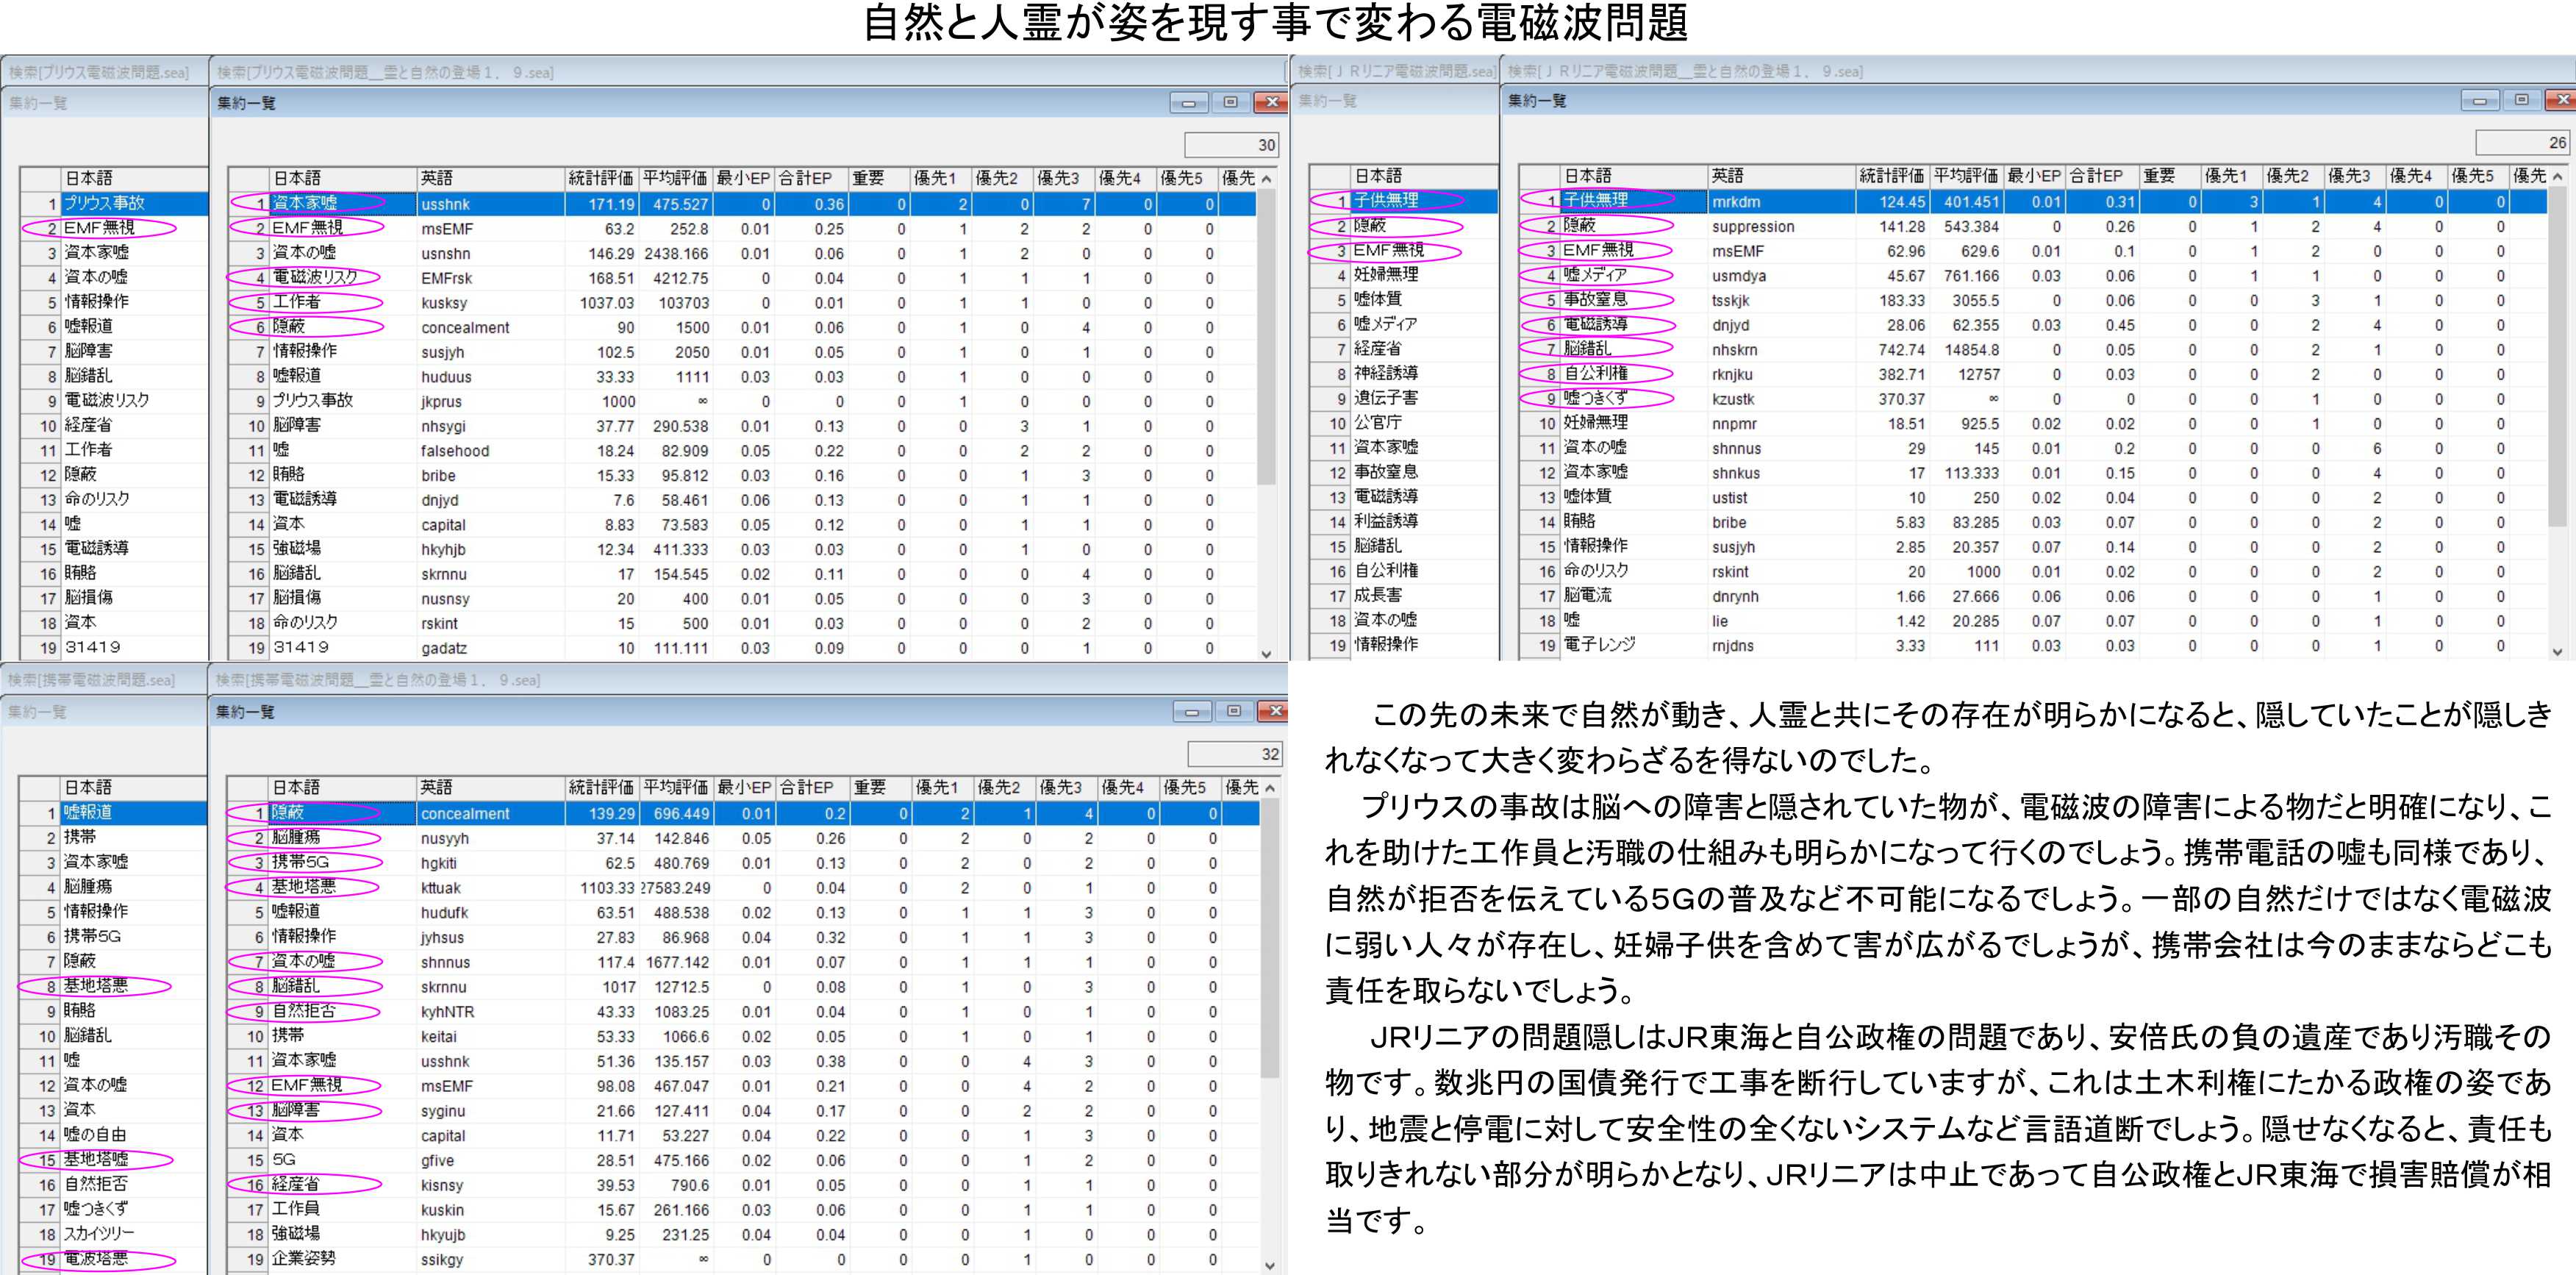Select kttuak row in 携帯 results table
This screenshot has height=1275, width=2576.
441,888
